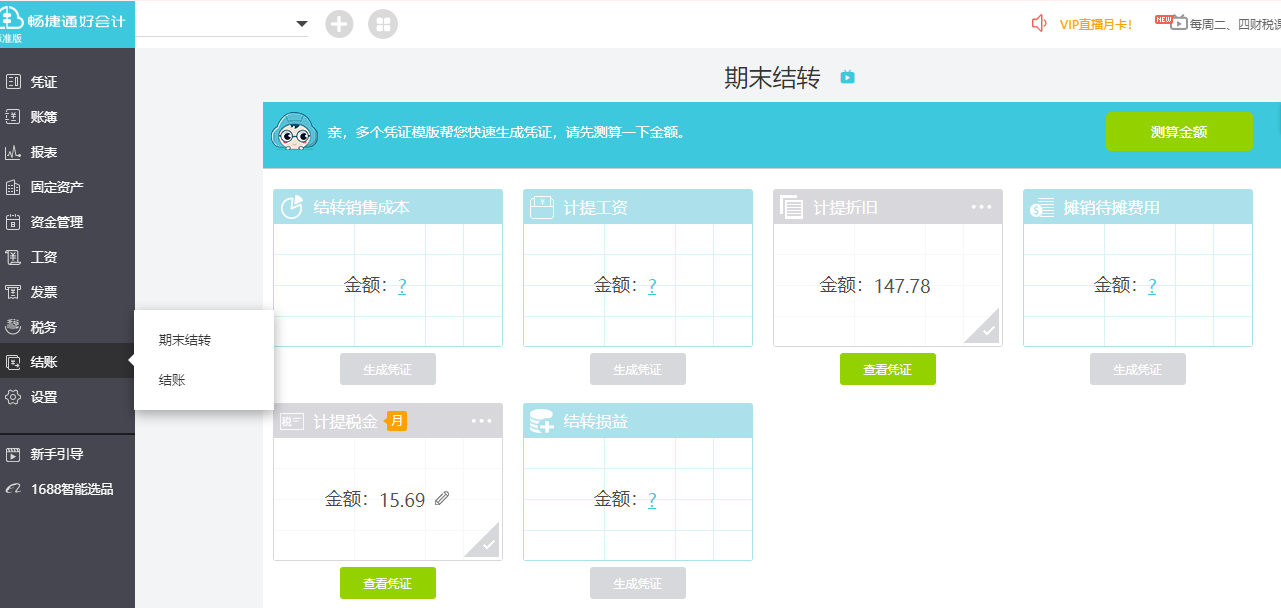Click the VIP直播月卡 speaker icon
Viewport: 1281px width, 608px height.
coord(1039,23)
